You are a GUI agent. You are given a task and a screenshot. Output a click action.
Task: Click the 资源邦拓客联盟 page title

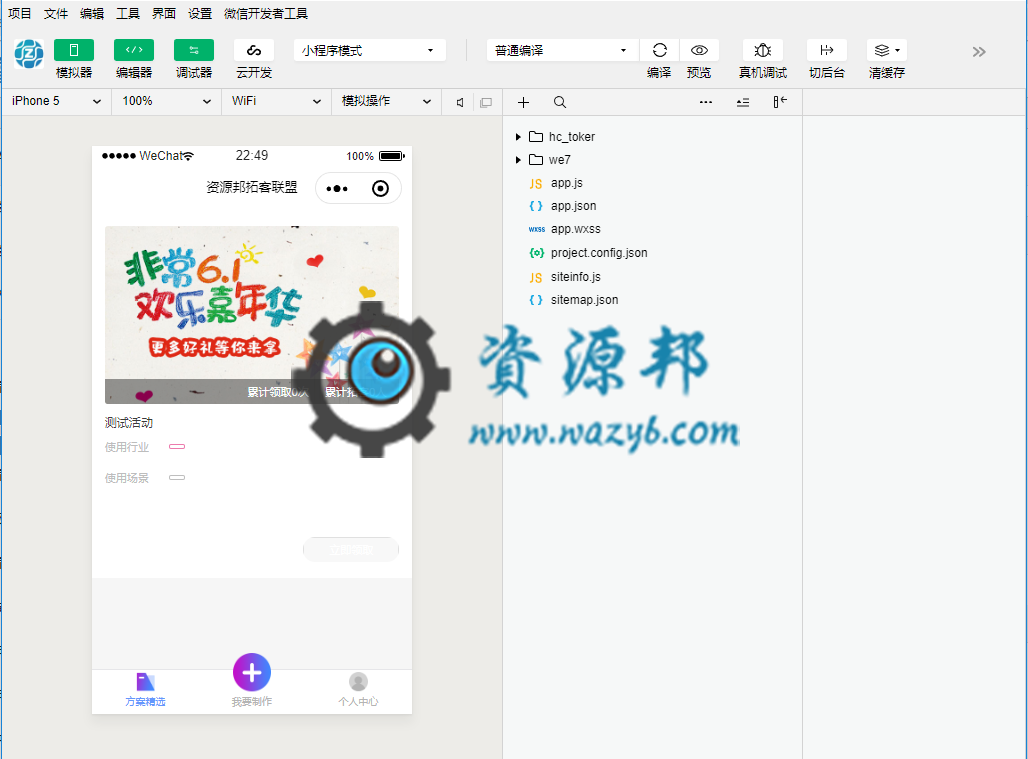252,187
